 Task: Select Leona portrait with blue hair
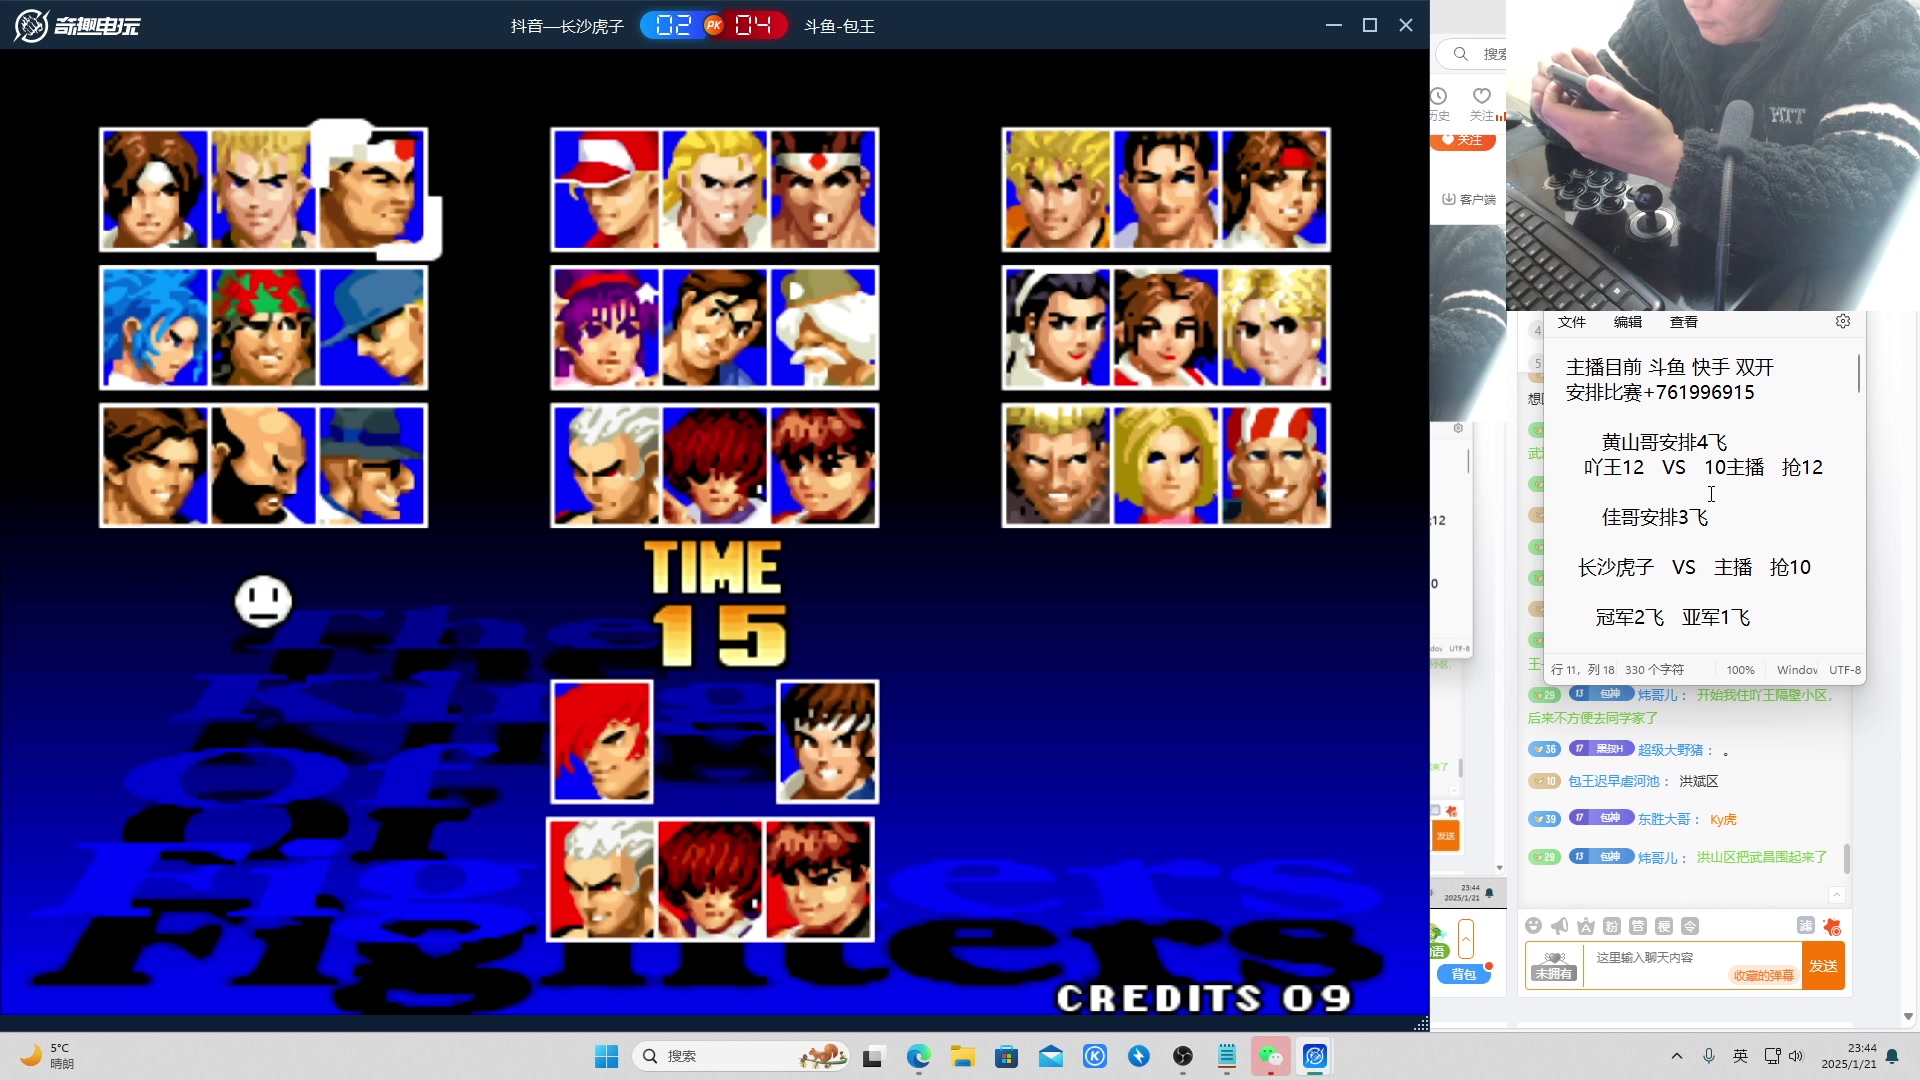pyautogui.click(x=155, y=327)
